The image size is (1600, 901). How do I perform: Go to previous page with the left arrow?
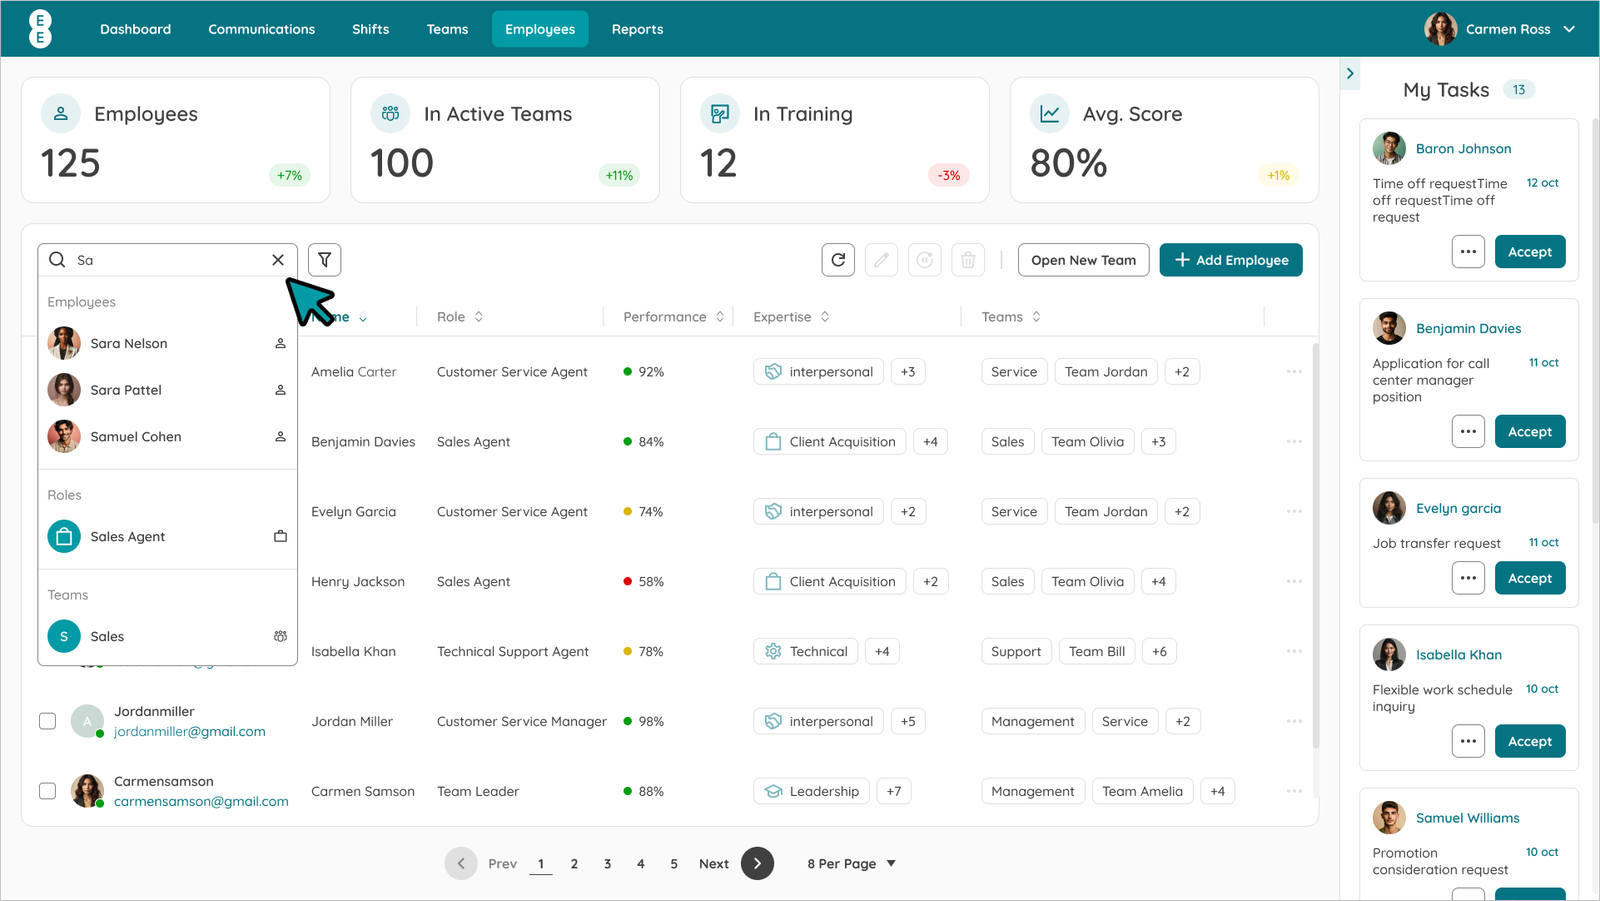461,863
